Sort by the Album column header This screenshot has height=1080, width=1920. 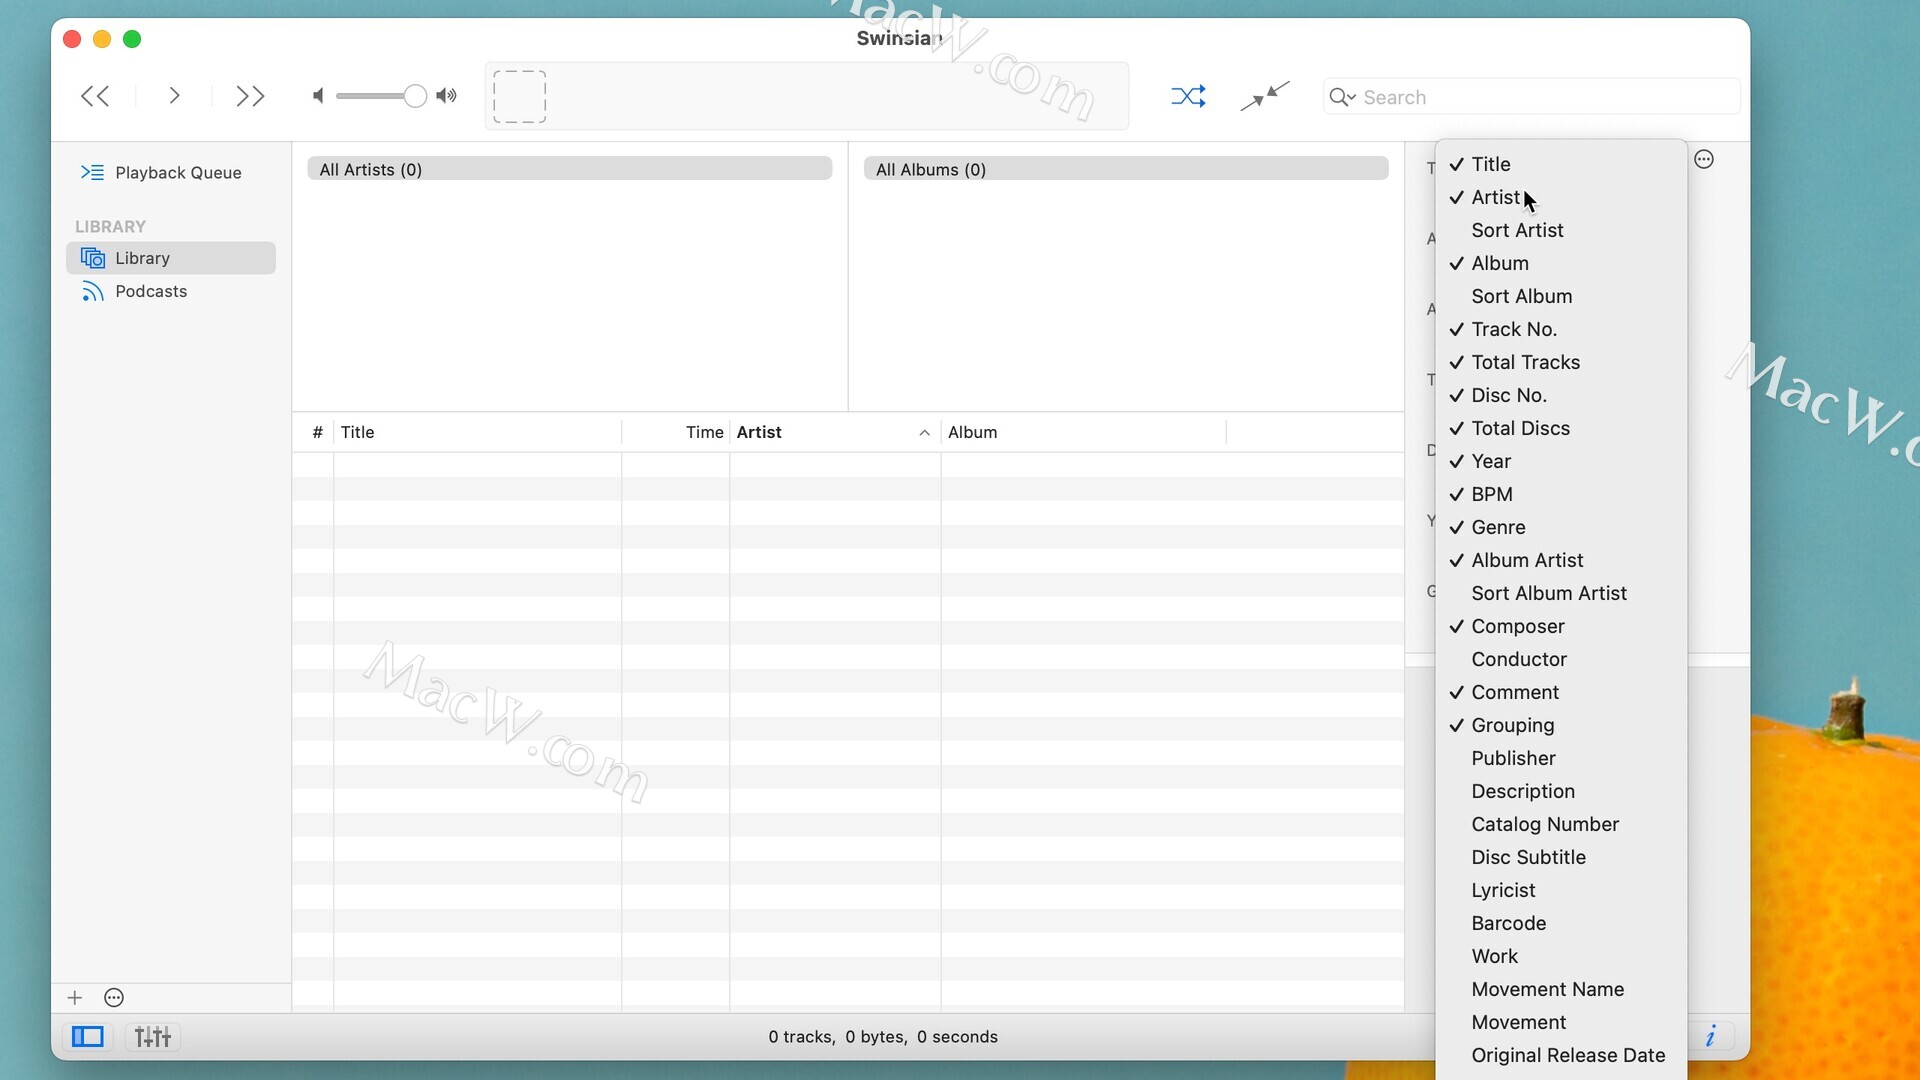click(1084, 432)
